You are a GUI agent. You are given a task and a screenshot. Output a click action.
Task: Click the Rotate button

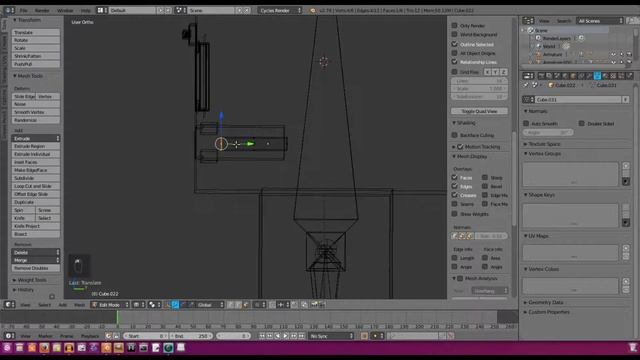pos(36,40)
